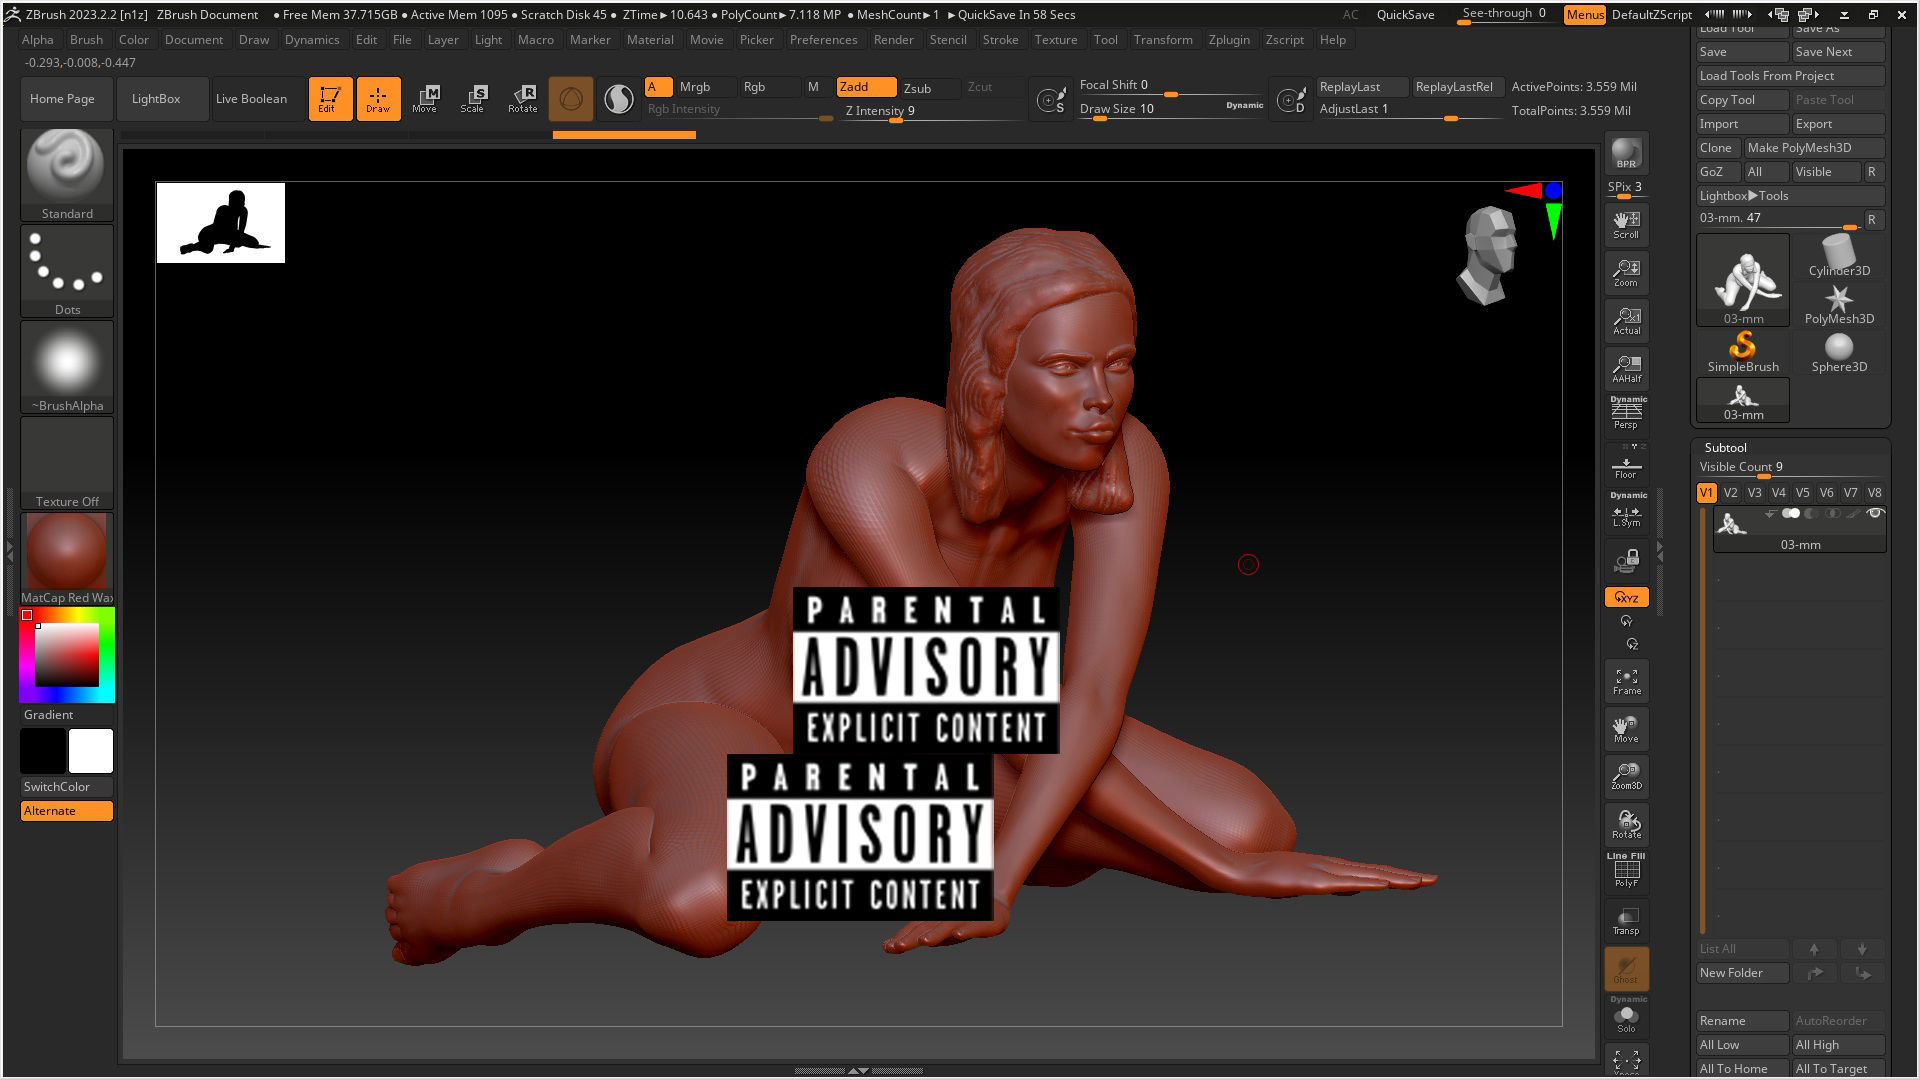Adjust the Draw Size slider
Image resolution: width=1920 pixels, height=1080 pixels.
pyautogui.click(x=1170, y=109)
